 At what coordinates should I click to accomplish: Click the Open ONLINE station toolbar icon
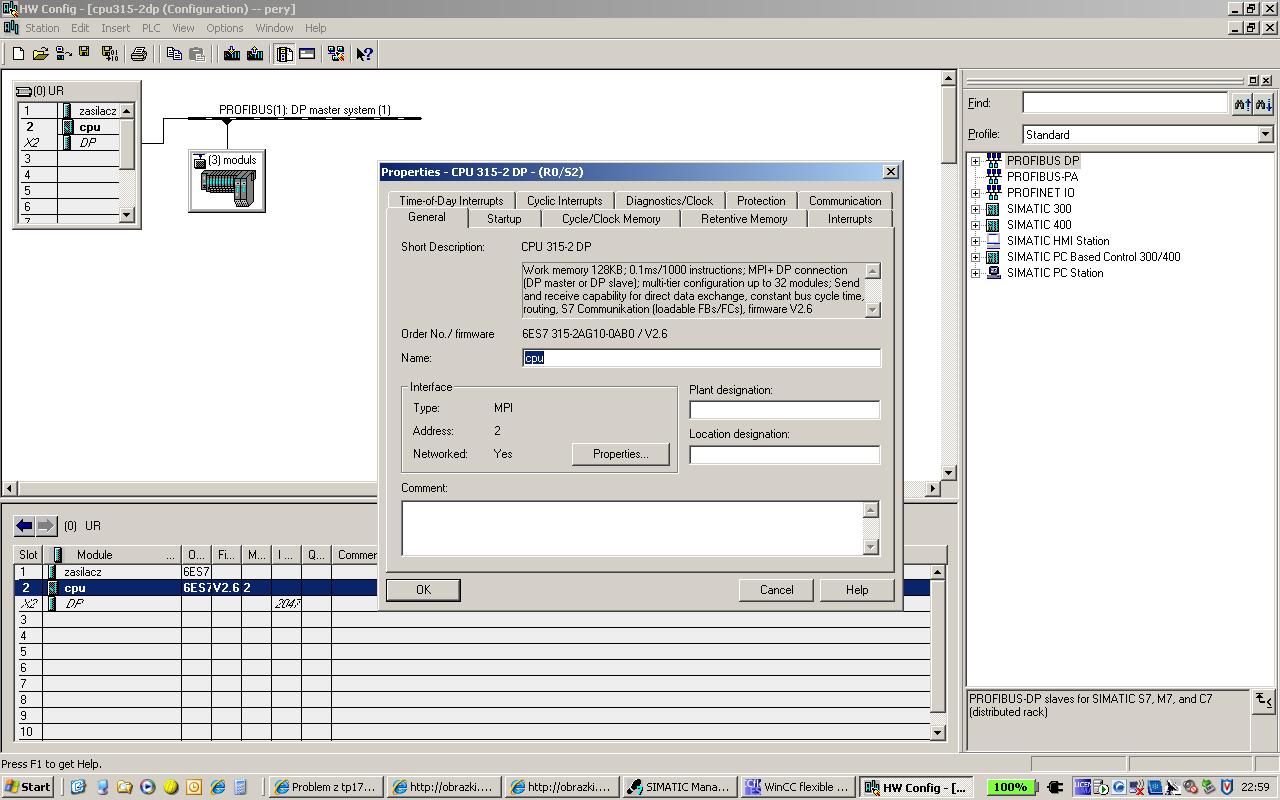coord(63,54)
